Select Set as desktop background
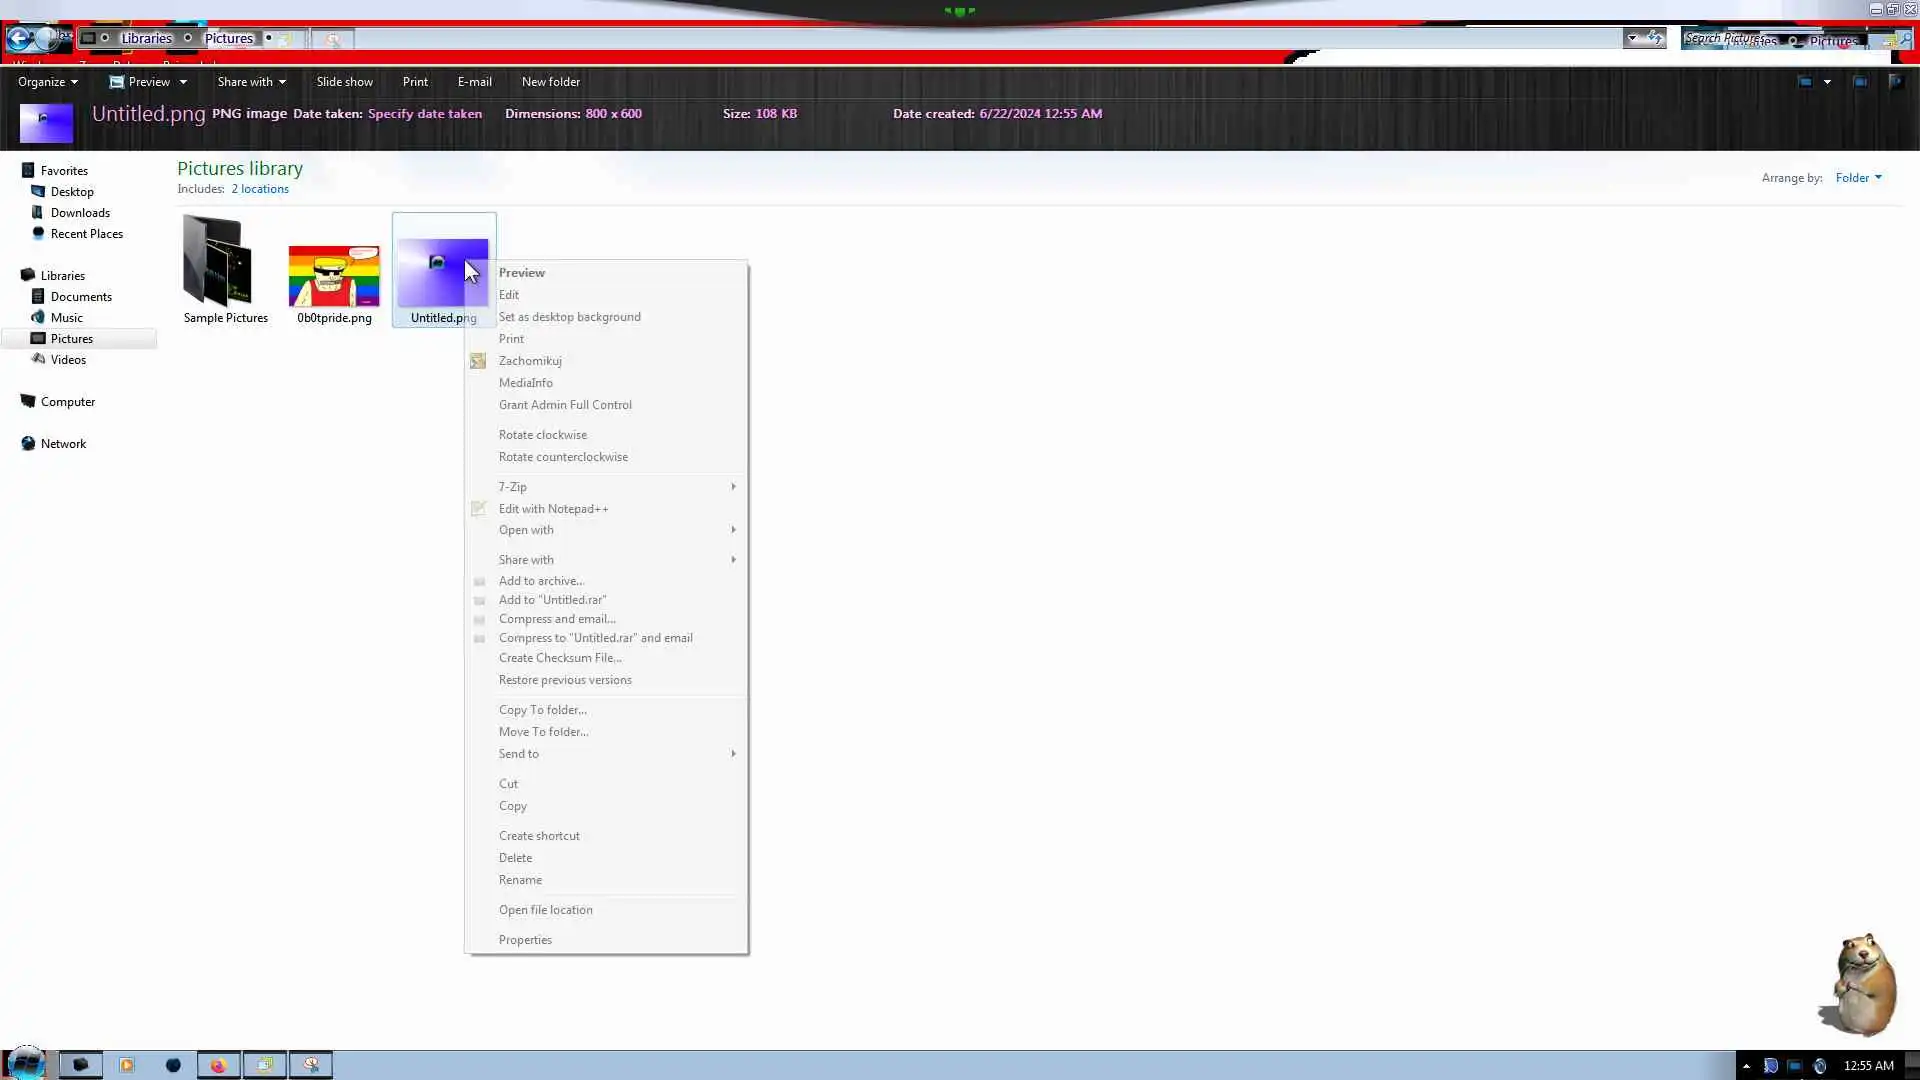 (569, 317)
